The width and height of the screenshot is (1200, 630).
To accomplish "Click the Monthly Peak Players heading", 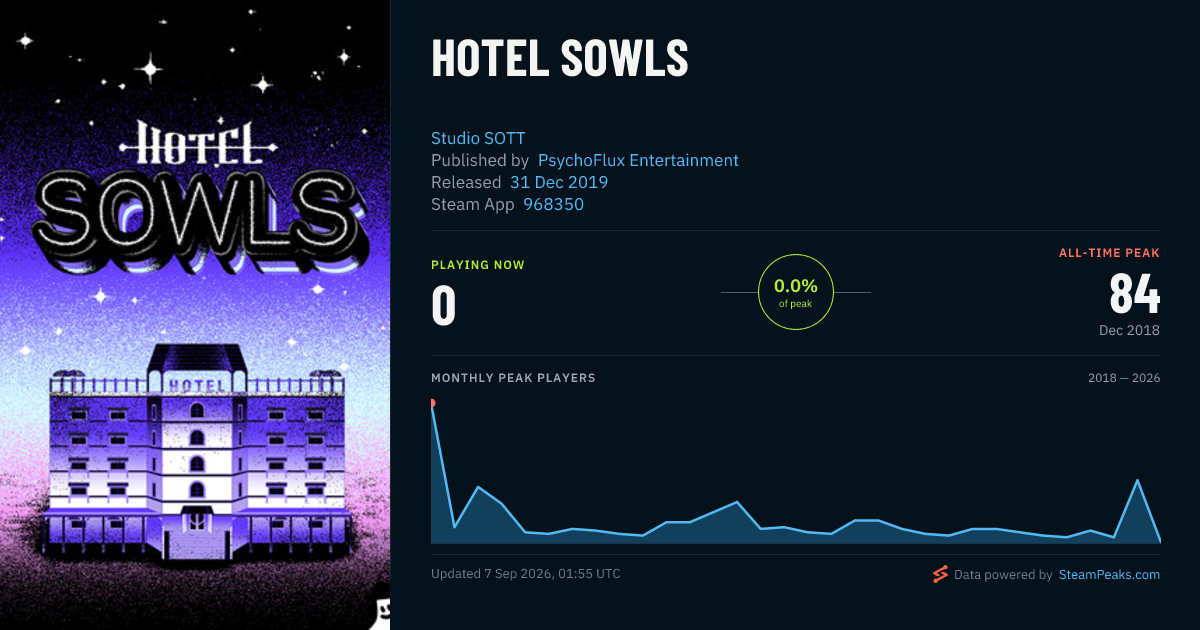I will [x=513, y=378].
